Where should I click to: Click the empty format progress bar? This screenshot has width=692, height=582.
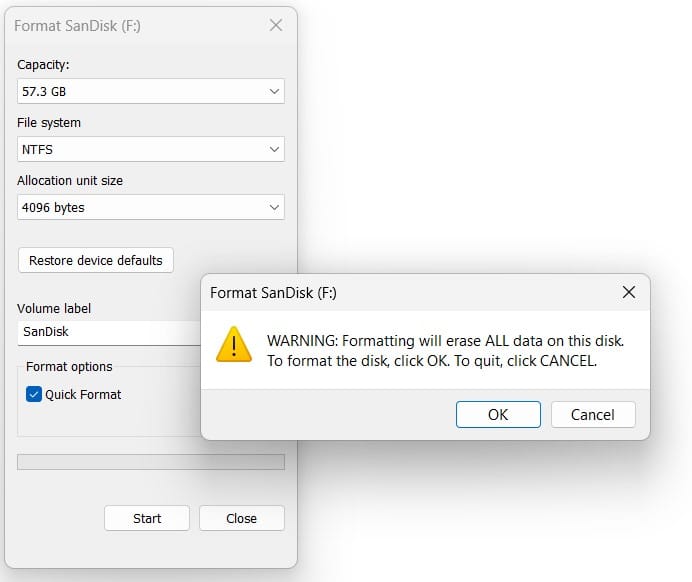(151, 462)
